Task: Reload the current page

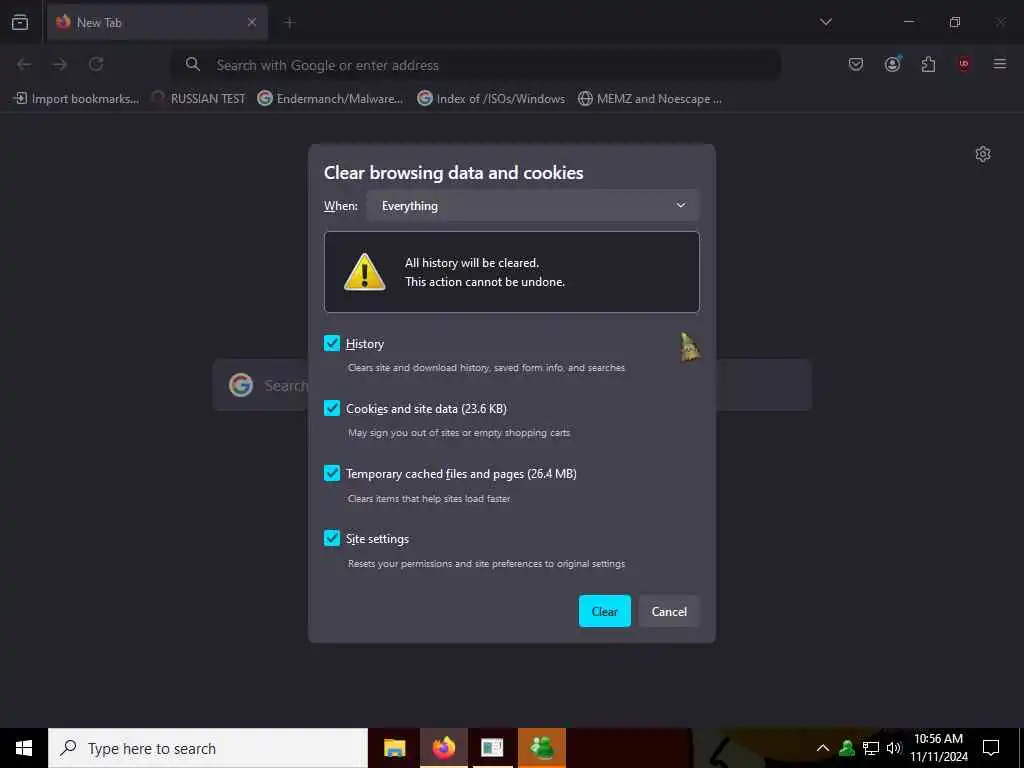Action: (96, 64)
